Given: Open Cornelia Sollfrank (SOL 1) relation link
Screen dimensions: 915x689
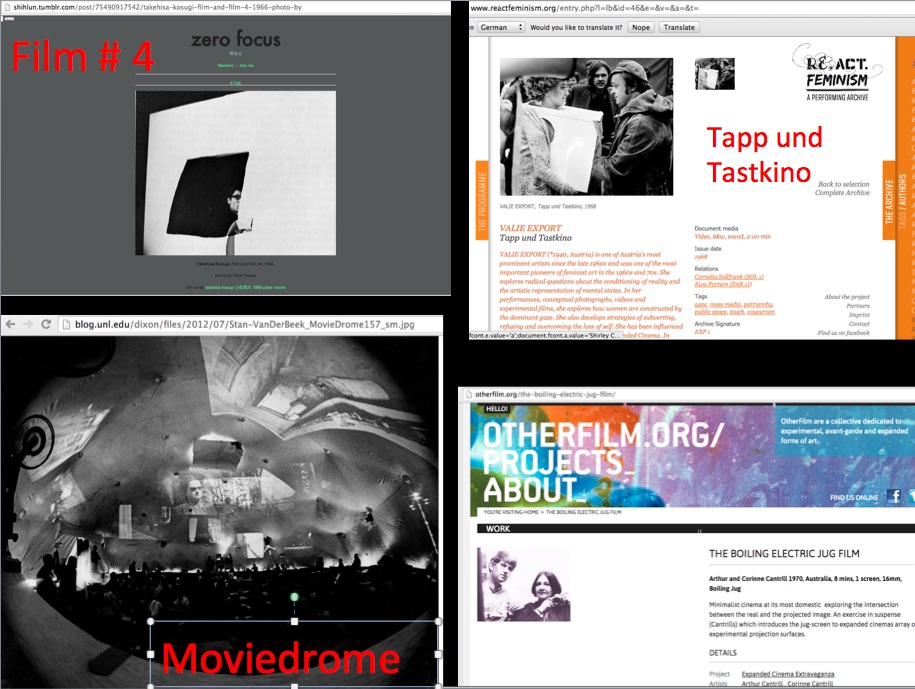Looking at the screenshot, I should pyautogui.click(x=729, y=277).
